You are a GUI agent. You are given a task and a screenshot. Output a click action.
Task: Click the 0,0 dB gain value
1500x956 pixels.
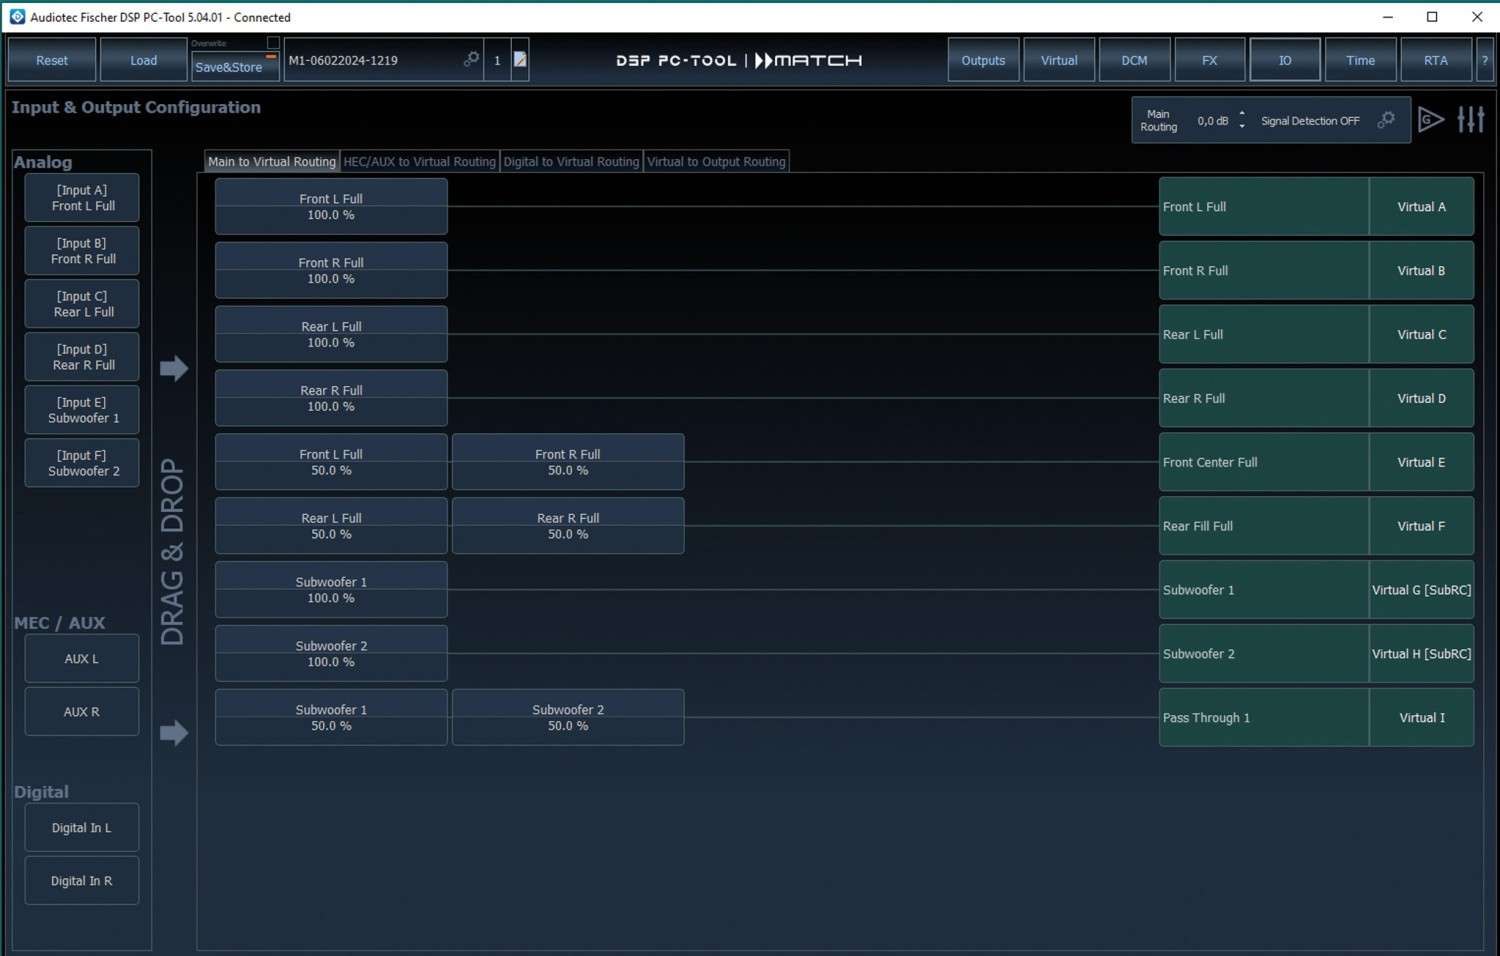tap(1213, 121)
